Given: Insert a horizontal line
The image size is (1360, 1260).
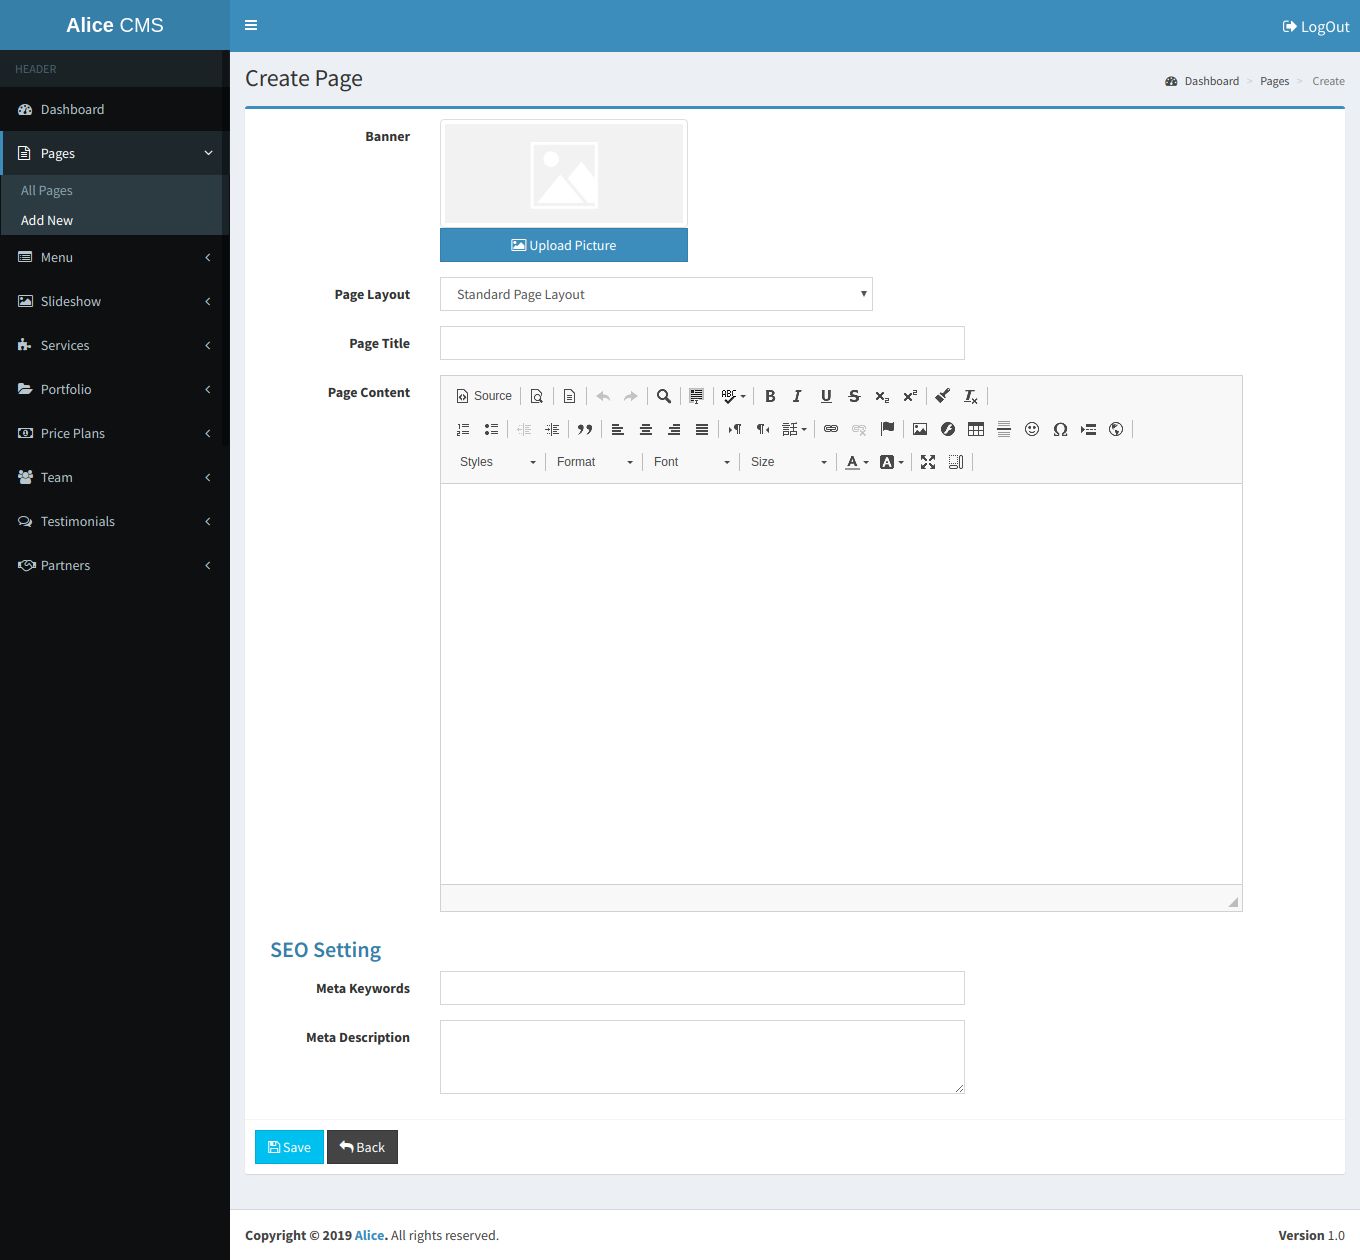Looking at the screenshot, I should (1004, 429).
